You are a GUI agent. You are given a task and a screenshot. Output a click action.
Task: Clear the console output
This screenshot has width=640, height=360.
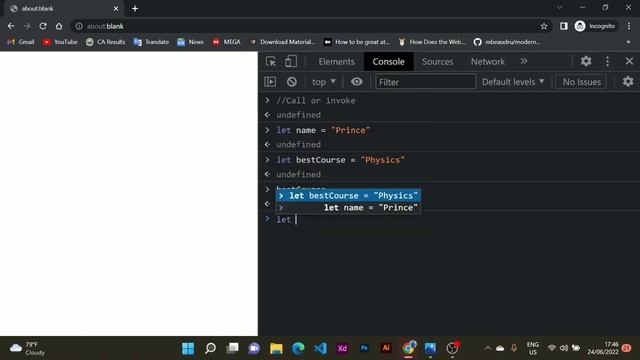point(291,82)
